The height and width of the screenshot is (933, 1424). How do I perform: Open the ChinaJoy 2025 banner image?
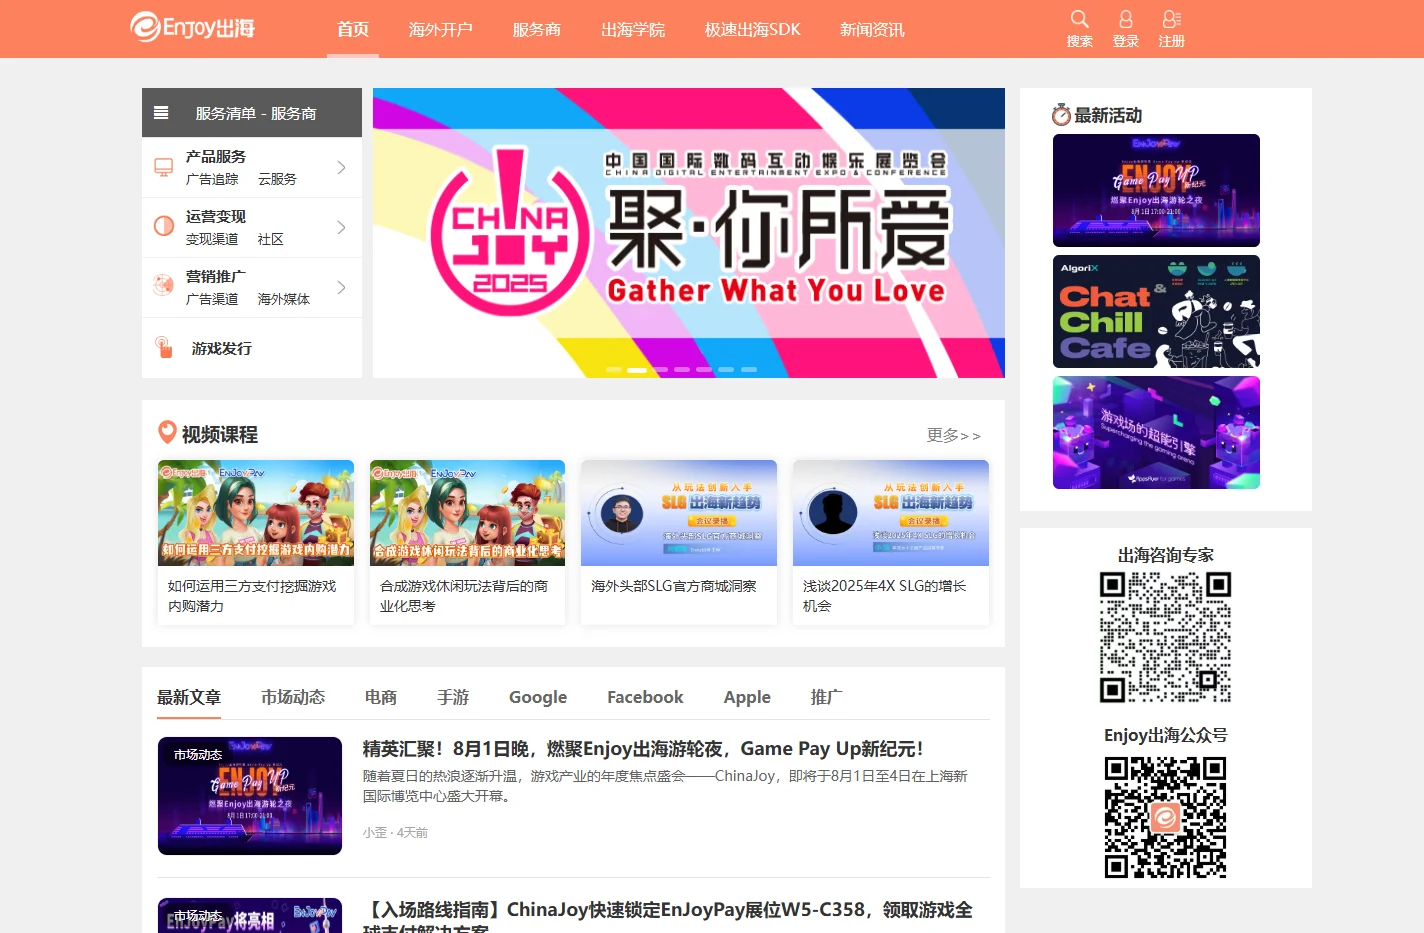coord(689,233)
